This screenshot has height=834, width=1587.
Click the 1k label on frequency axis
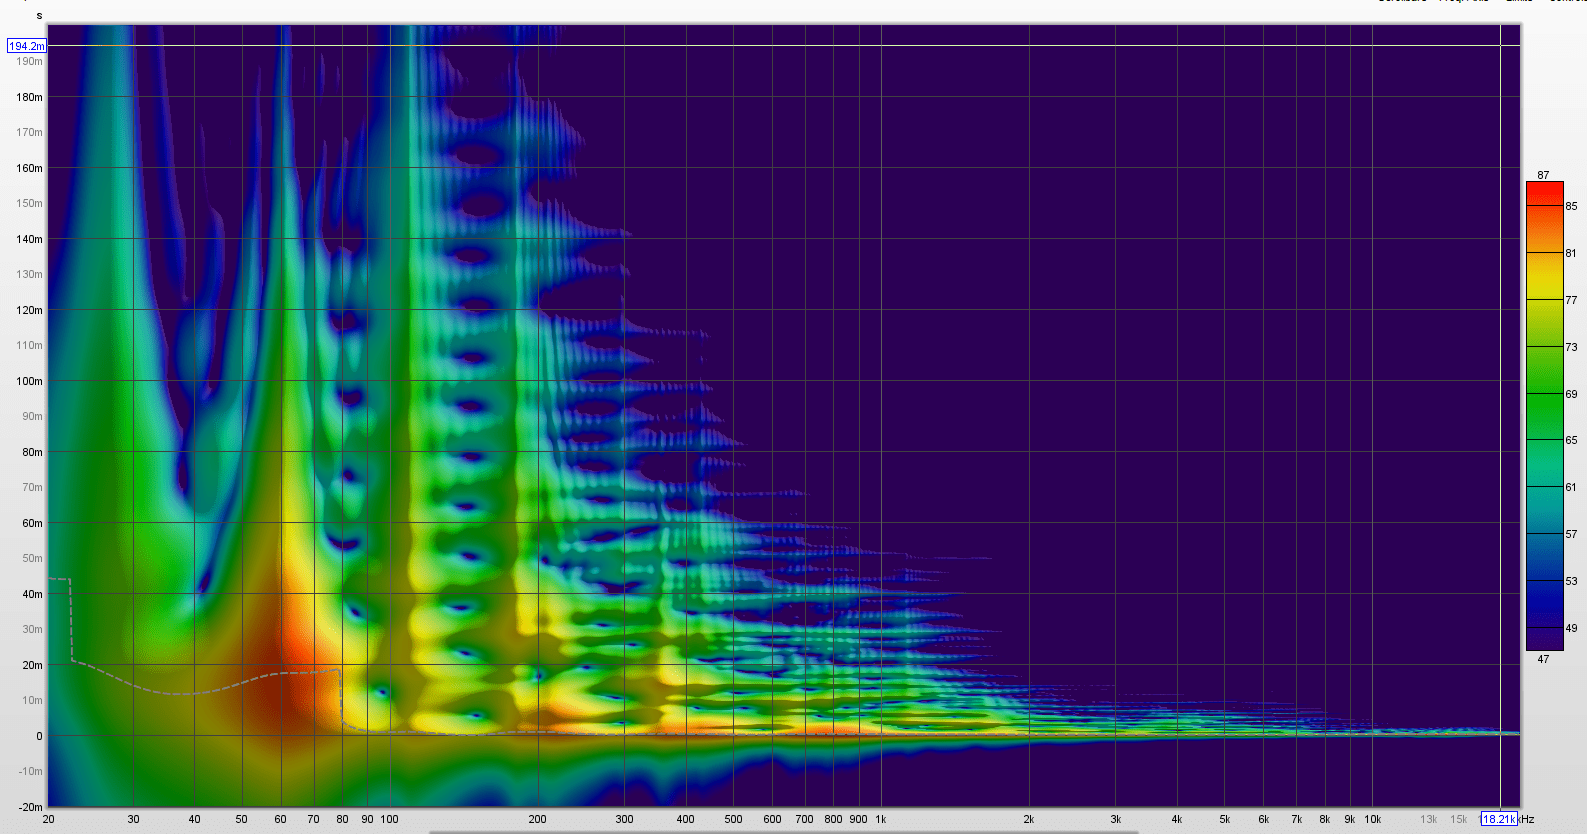[x=881, y=819]
